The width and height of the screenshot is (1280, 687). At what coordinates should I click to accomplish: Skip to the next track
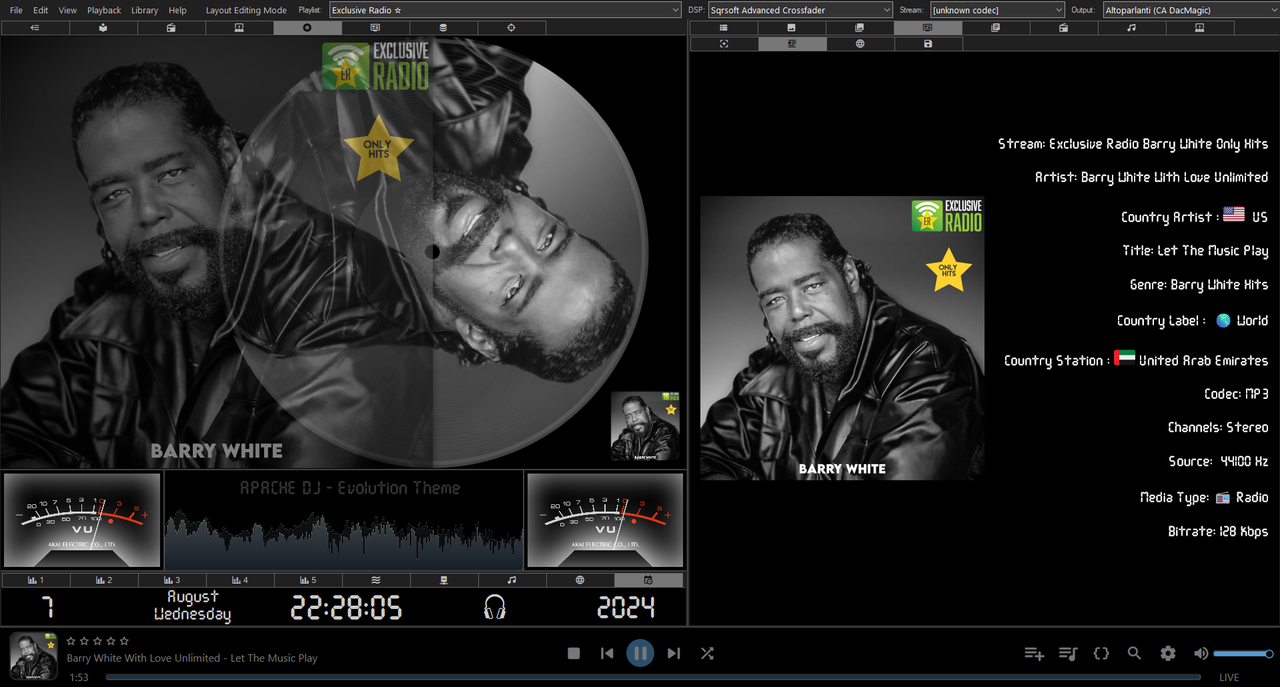click(673, 653)
